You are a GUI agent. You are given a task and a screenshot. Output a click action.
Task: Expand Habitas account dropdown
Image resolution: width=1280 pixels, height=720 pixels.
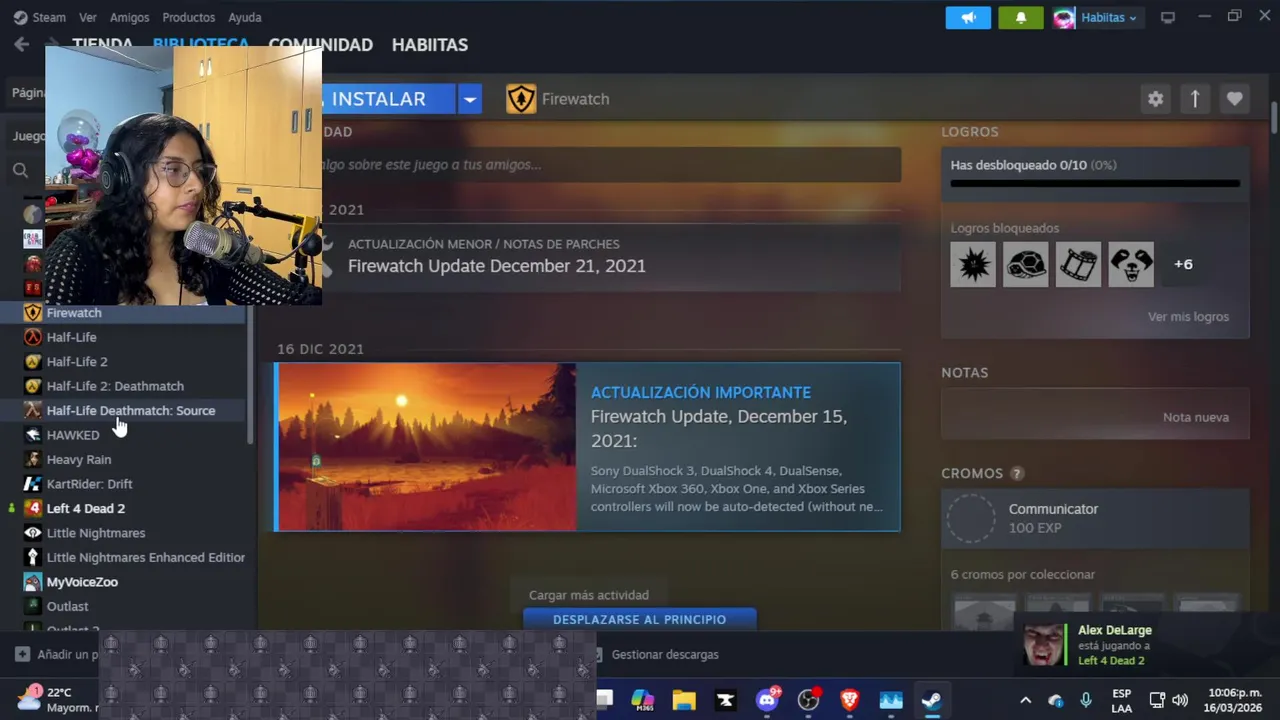coord(1132,18)
